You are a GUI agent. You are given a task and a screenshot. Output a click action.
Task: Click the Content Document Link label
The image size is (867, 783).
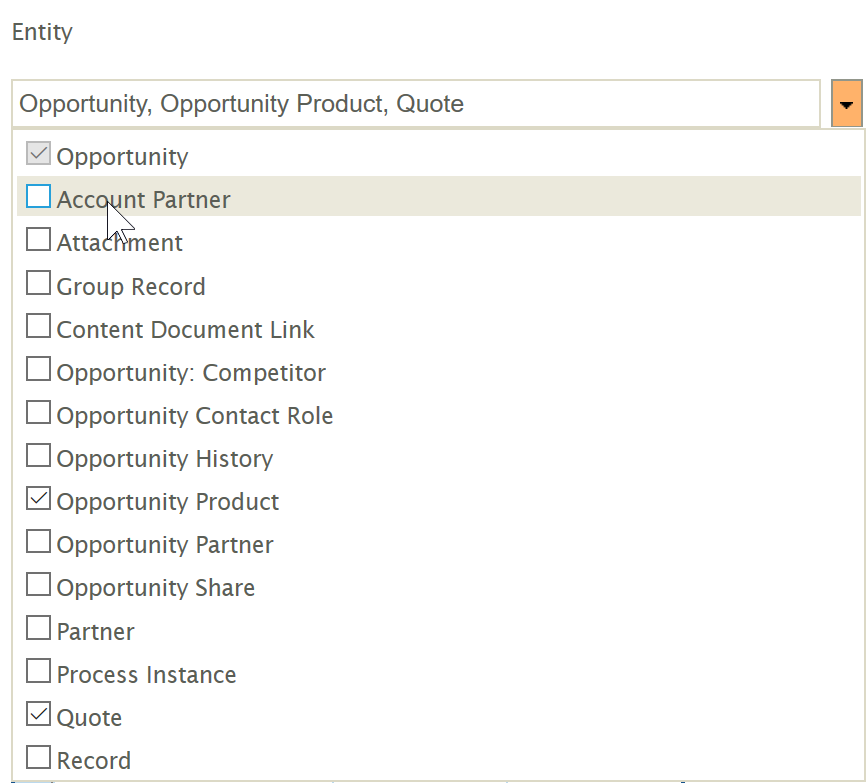tap(185, 330)
